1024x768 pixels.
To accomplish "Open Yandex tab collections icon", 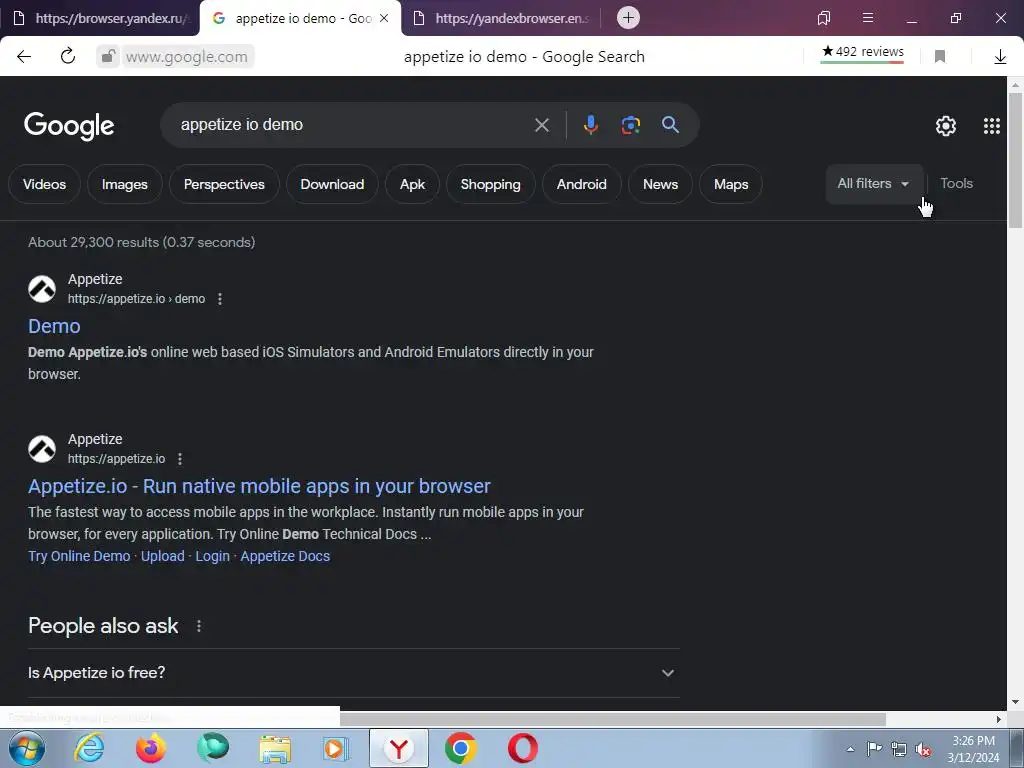I will pyautogui.click(x=824, y=18).
